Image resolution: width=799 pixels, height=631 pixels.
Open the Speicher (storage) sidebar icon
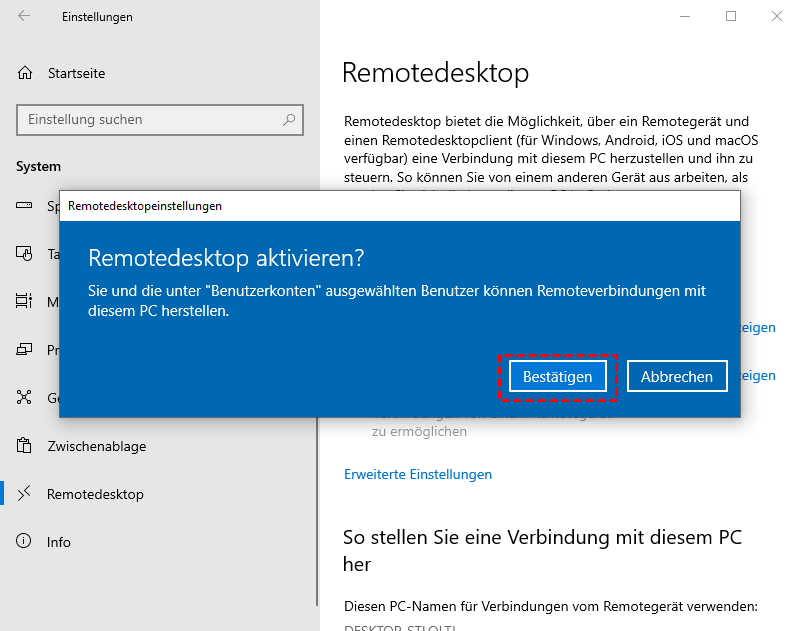coord(25,206)
